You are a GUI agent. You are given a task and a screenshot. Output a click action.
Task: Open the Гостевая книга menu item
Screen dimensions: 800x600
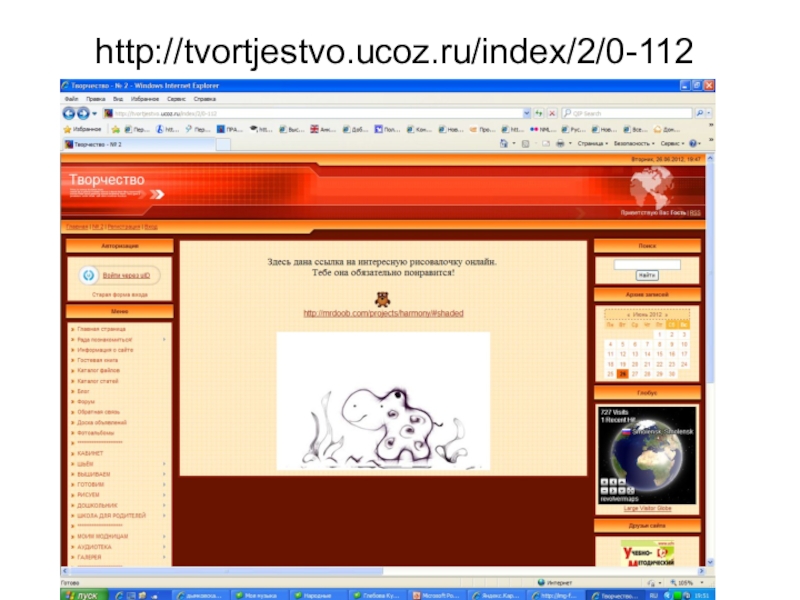click(97, 360)
